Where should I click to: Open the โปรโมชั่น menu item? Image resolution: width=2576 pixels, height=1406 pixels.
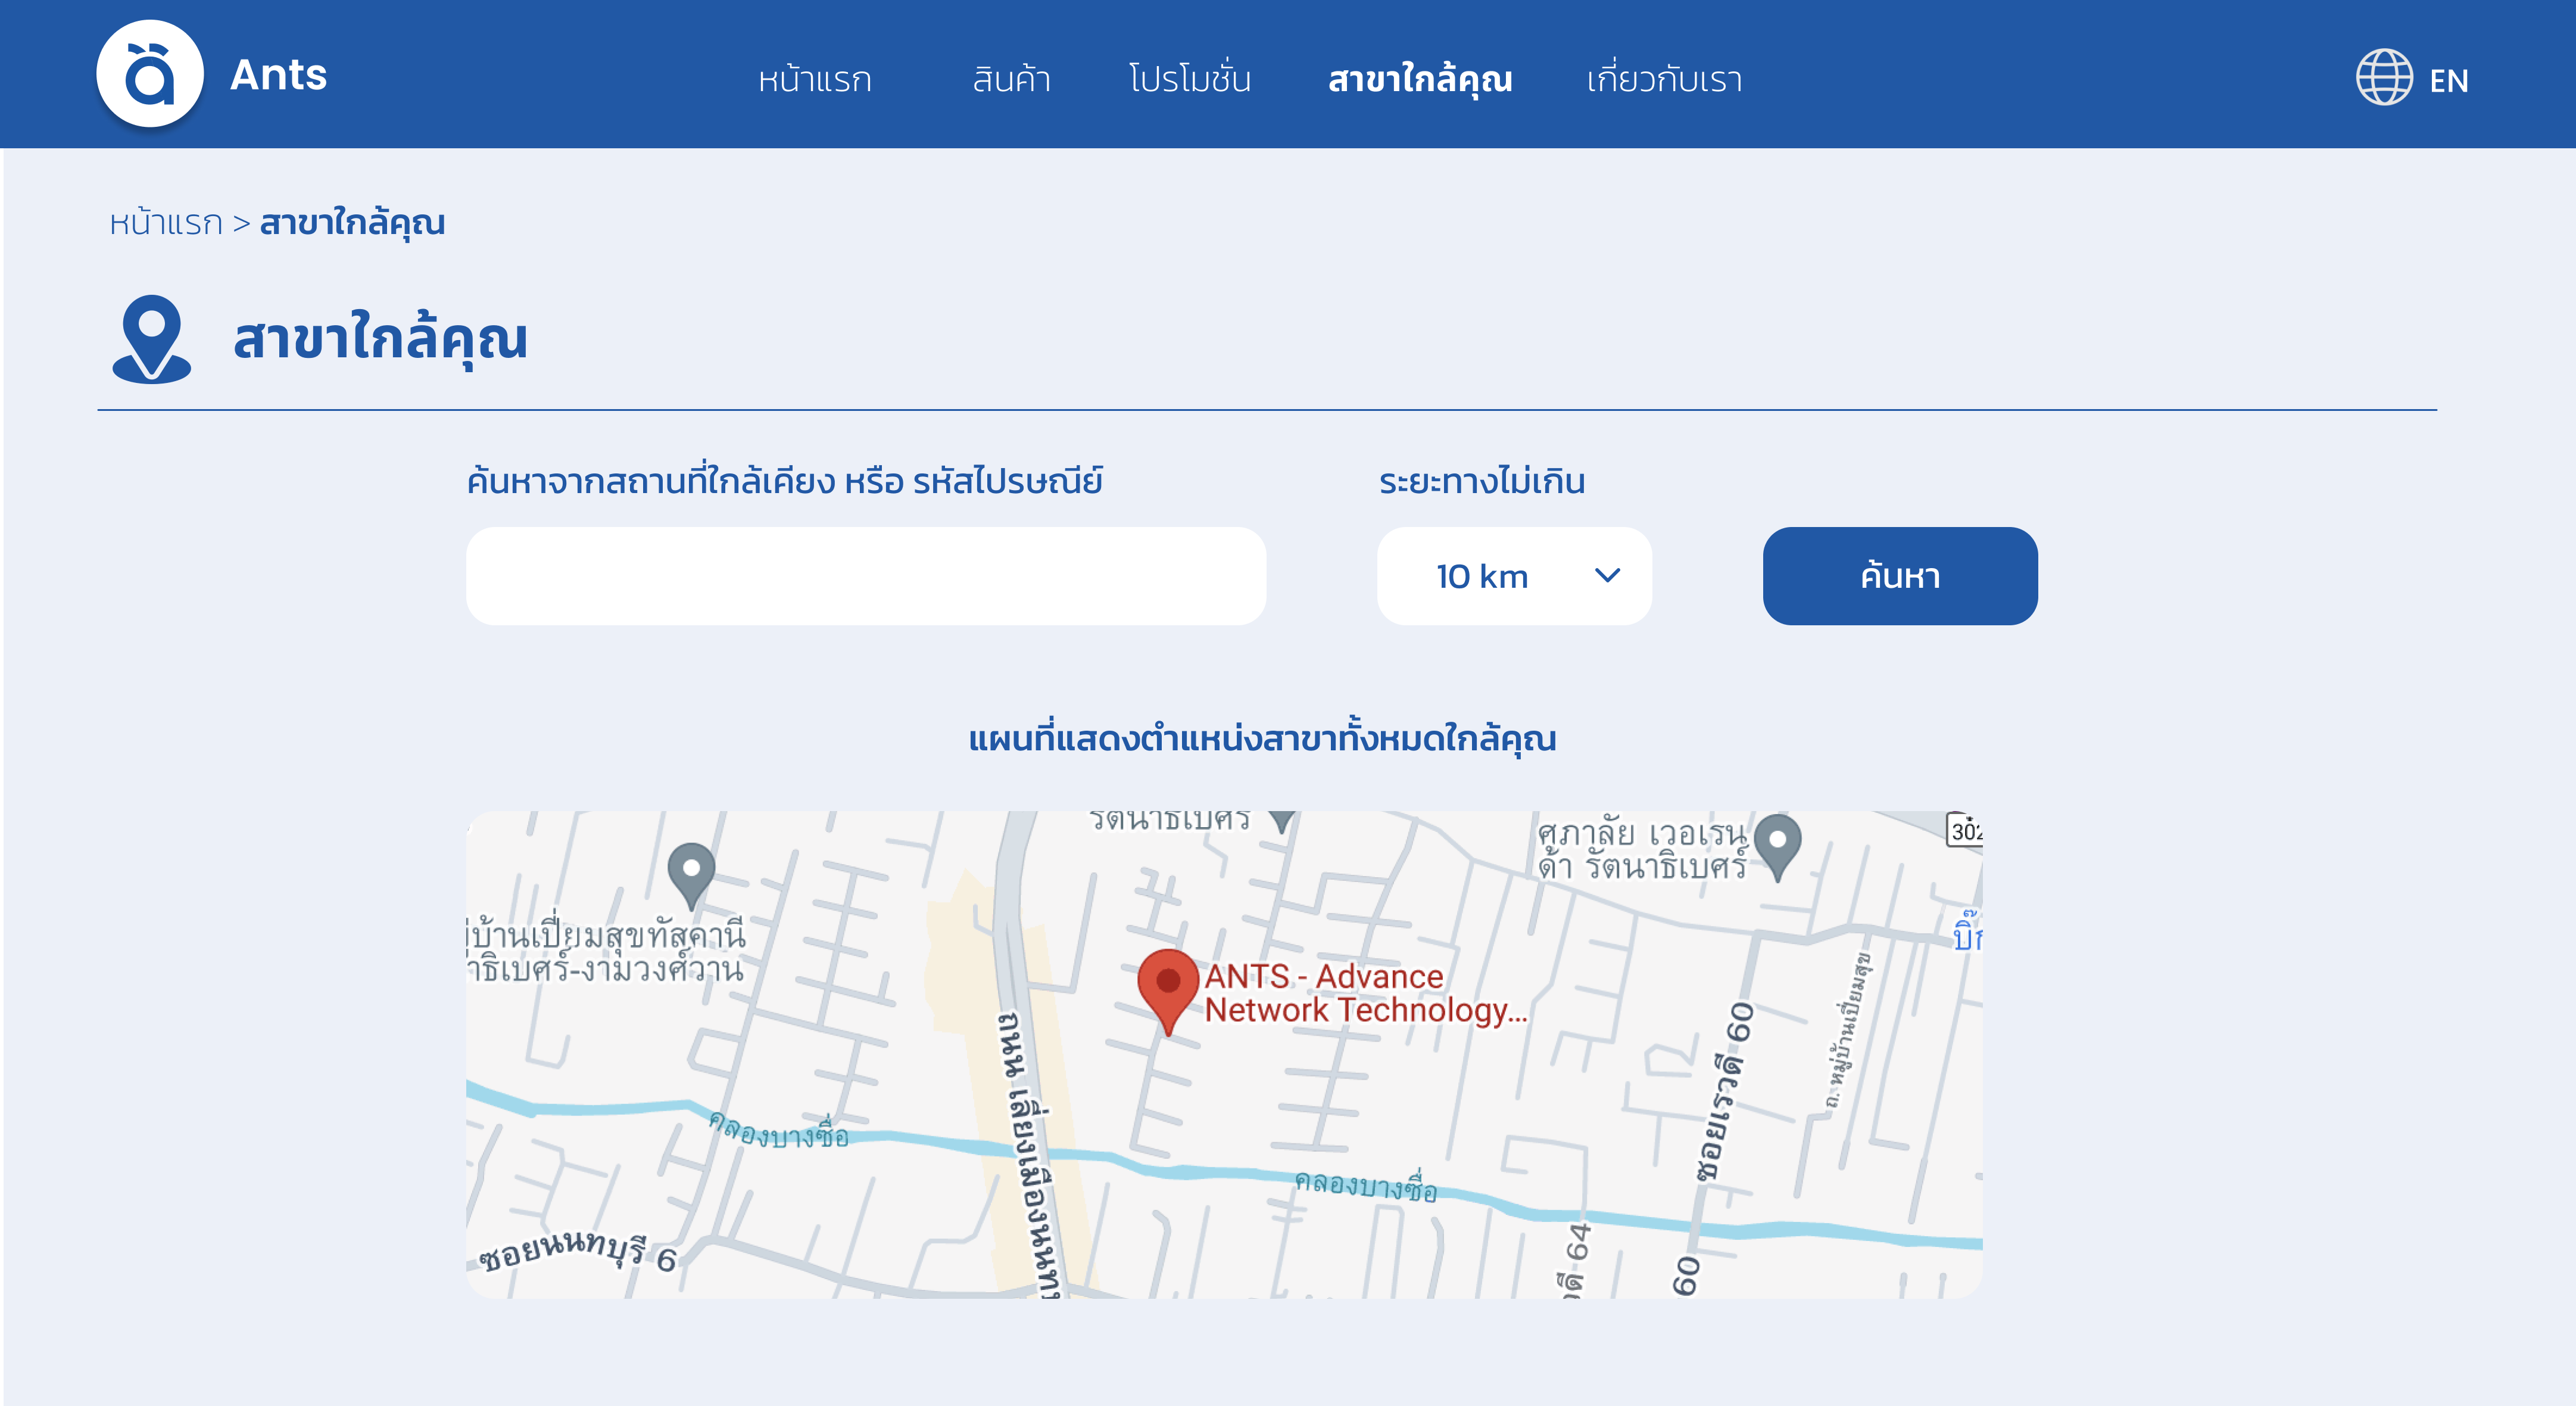click(1188, 79)
